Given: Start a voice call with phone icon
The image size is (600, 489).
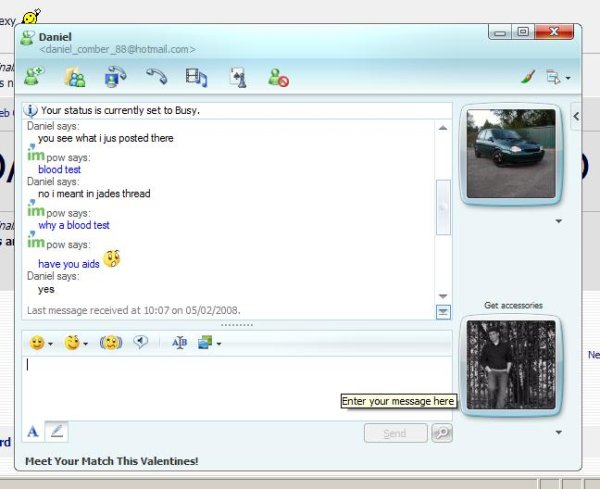Looking at the screenshot, I should coord(156,76).
